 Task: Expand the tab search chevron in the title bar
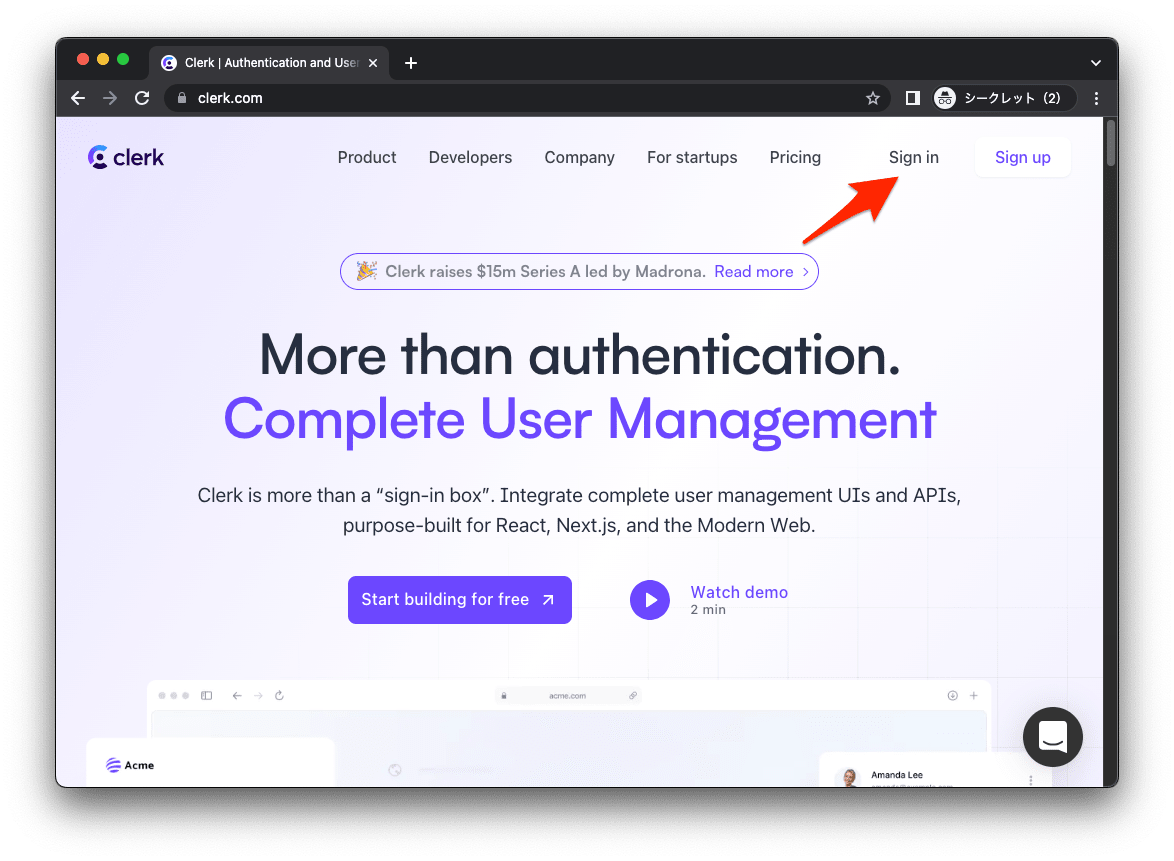point(1095,63)
